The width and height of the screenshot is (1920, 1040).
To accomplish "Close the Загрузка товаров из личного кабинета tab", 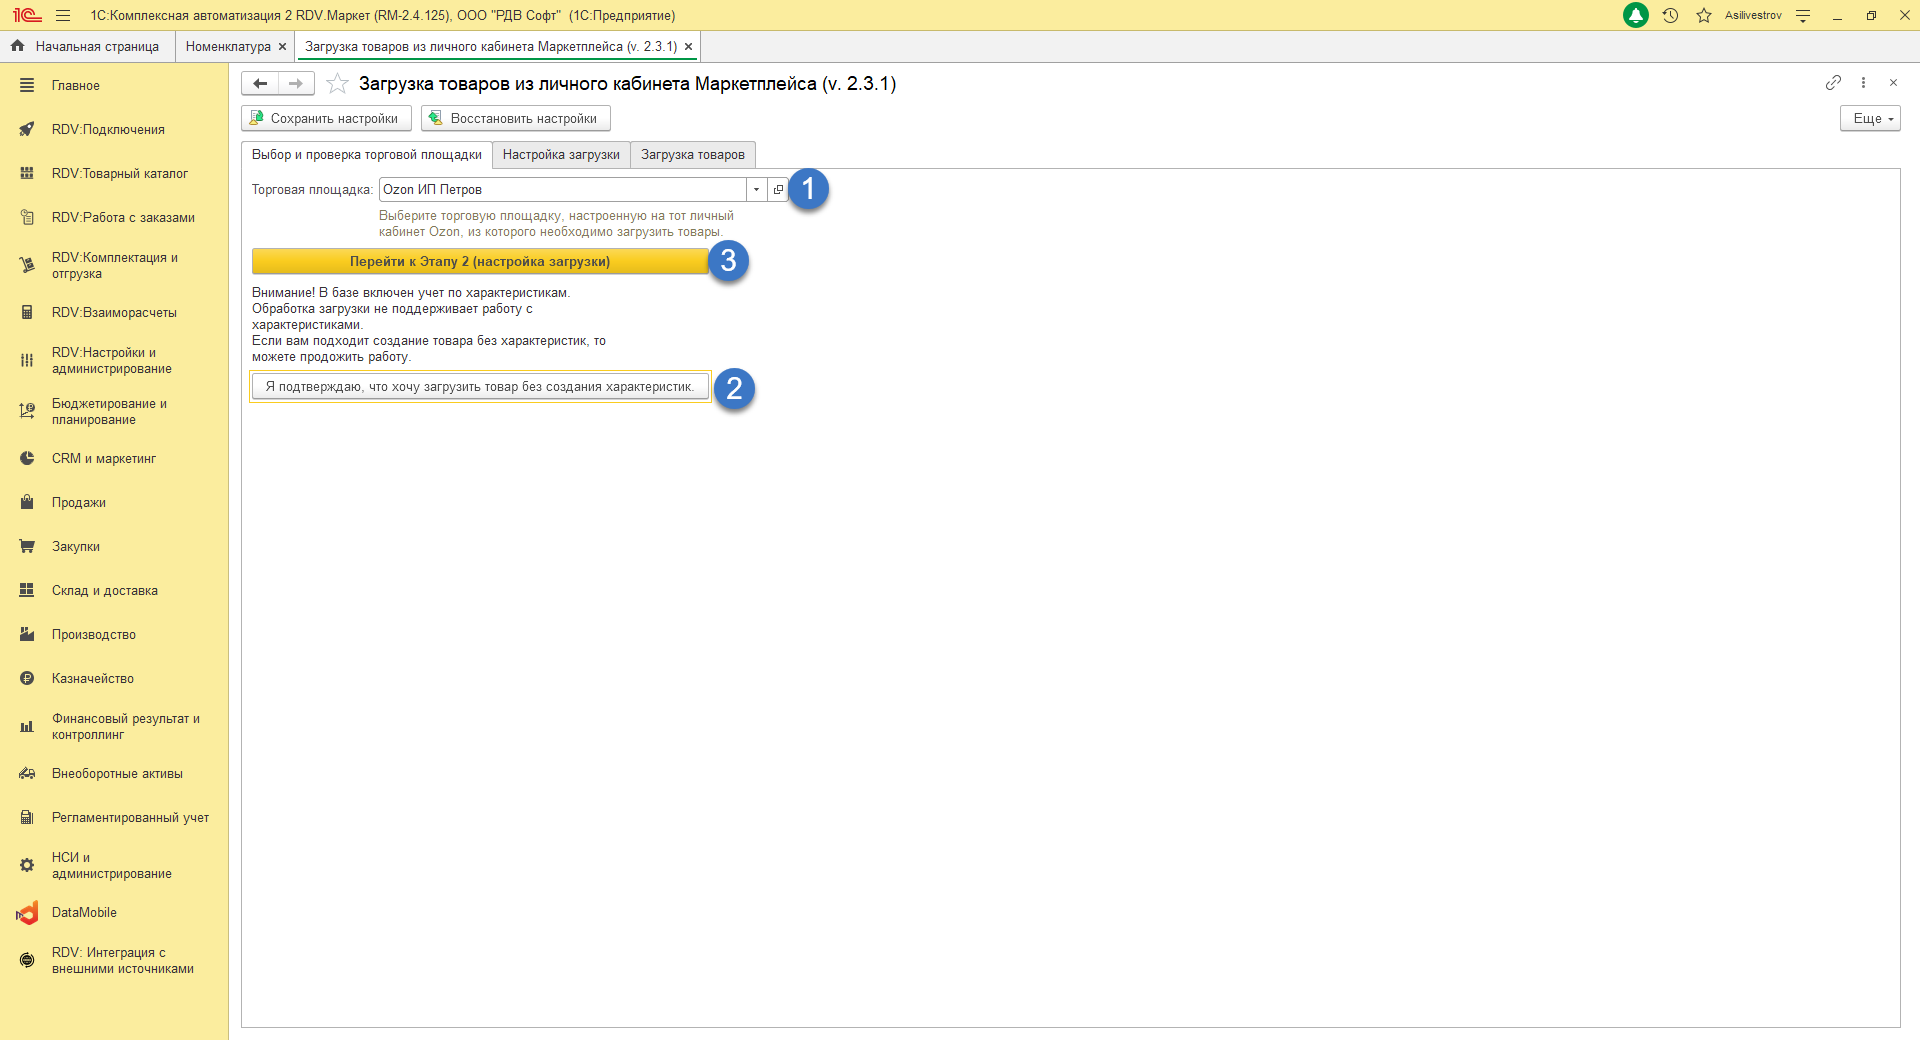I will click(688, 46).
